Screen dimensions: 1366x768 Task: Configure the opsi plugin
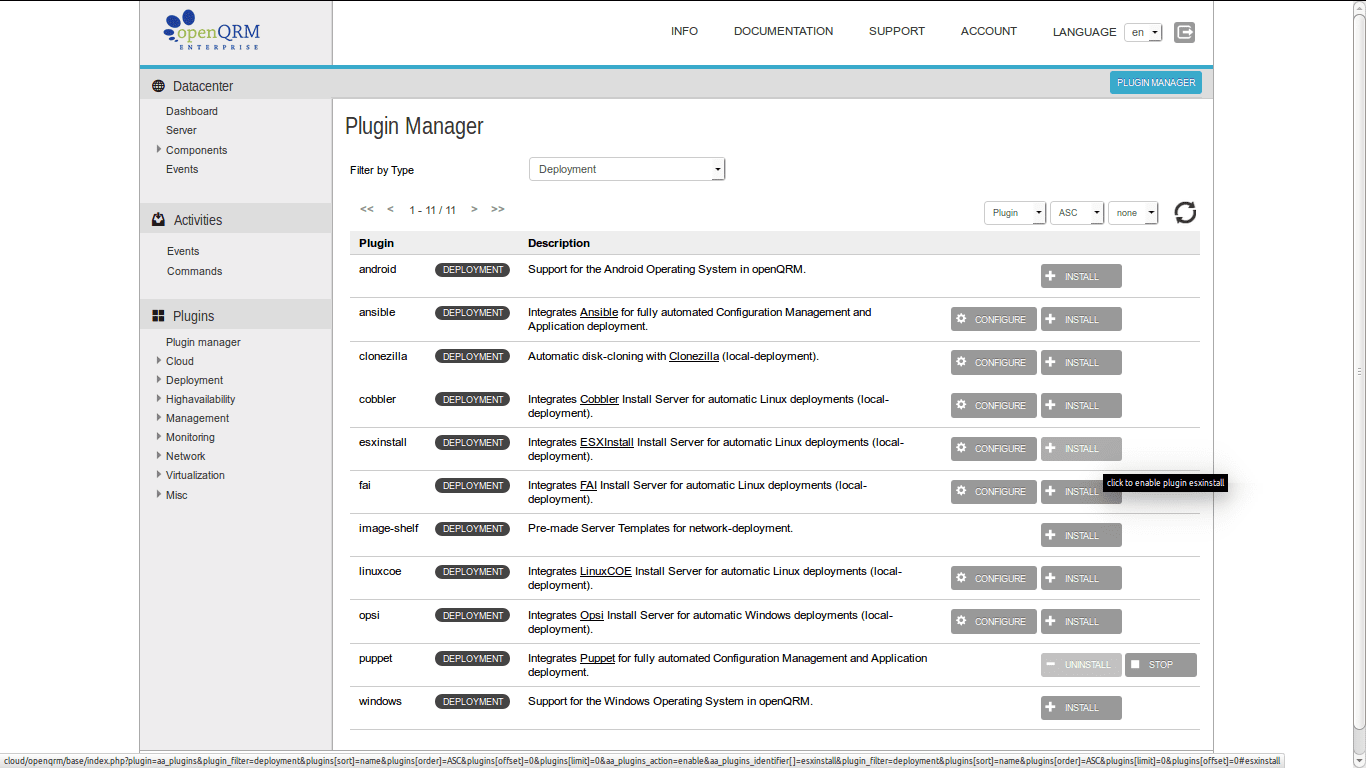click(x=993, y=621)
